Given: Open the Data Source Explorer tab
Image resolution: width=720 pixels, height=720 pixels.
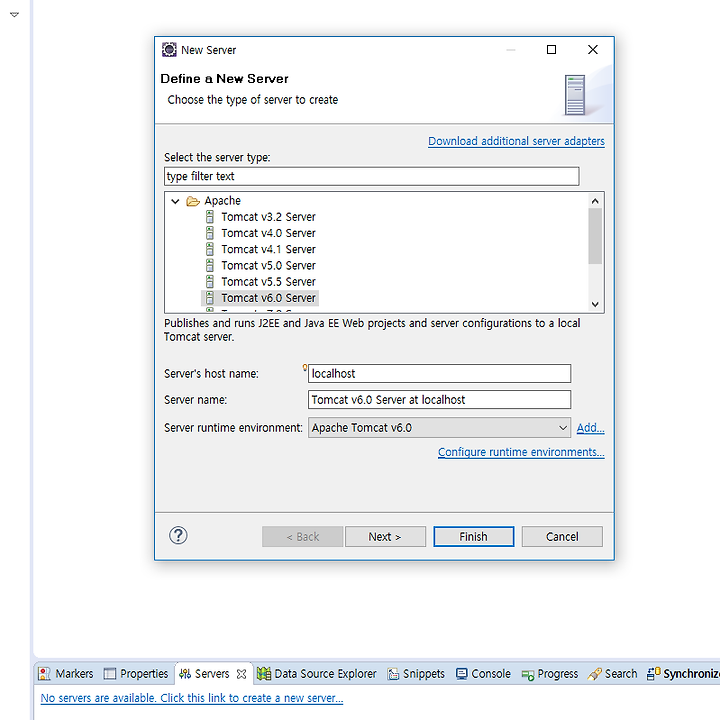Looking at the screenshot, I should pyautogui.click(x=317, y=674).
